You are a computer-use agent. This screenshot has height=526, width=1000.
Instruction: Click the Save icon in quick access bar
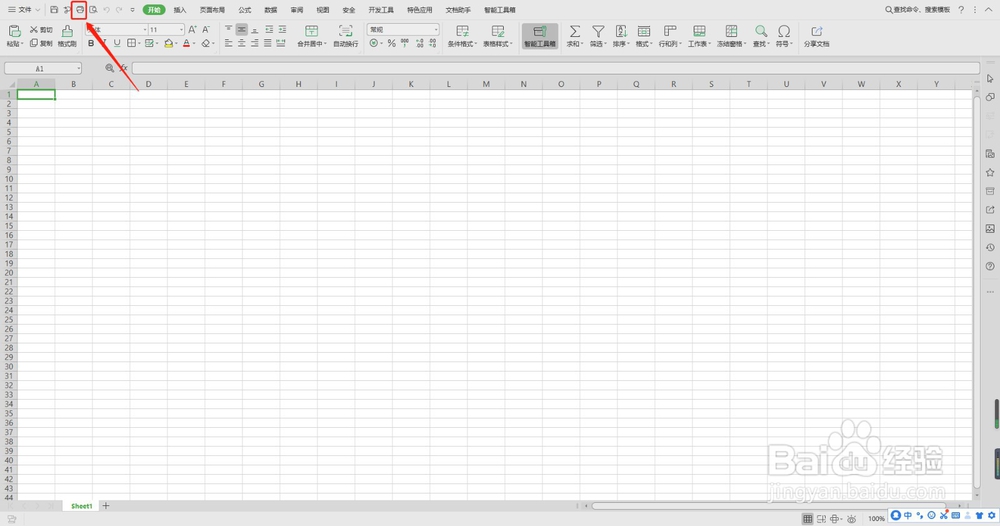[x=54, y=10]
